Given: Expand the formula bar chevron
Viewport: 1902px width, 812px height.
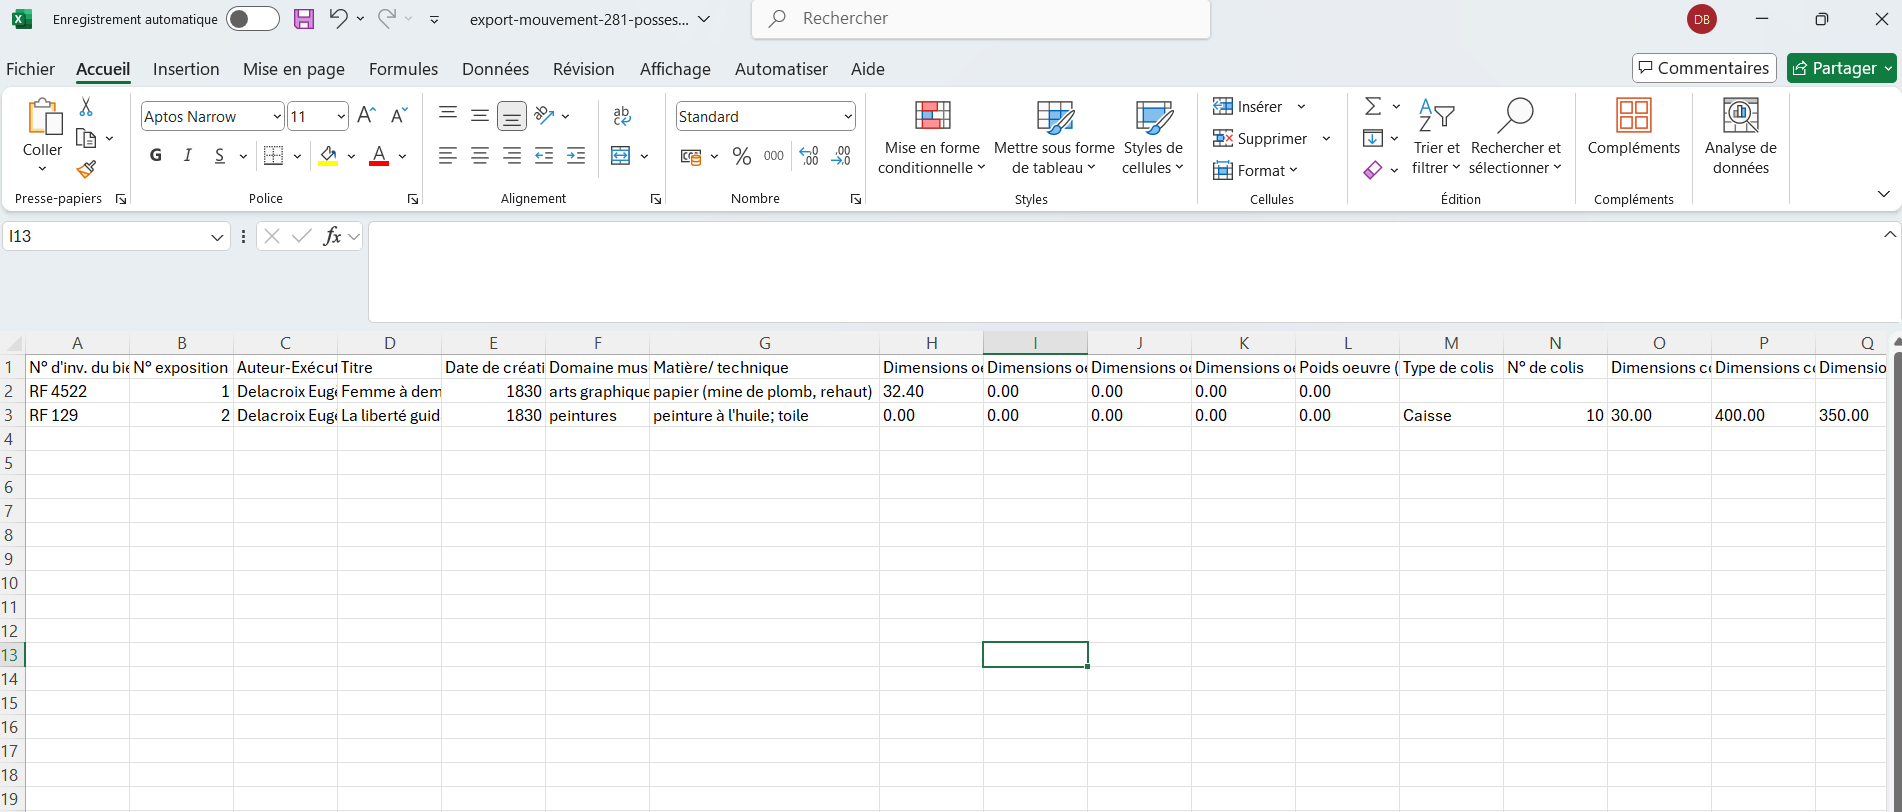Looking at the screenshot, I should point(1889,235).
